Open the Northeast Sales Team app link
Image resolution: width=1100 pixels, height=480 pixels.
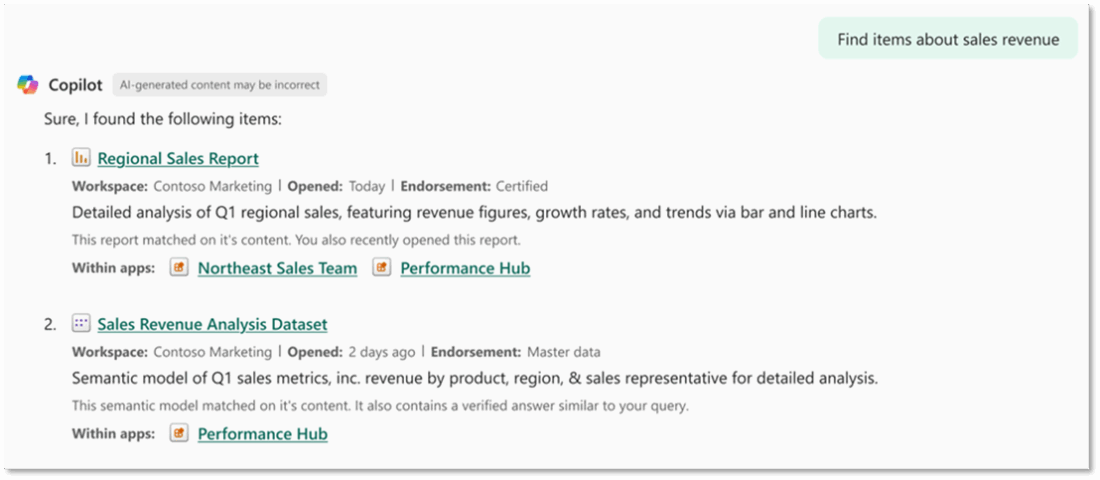coord(277,268)
